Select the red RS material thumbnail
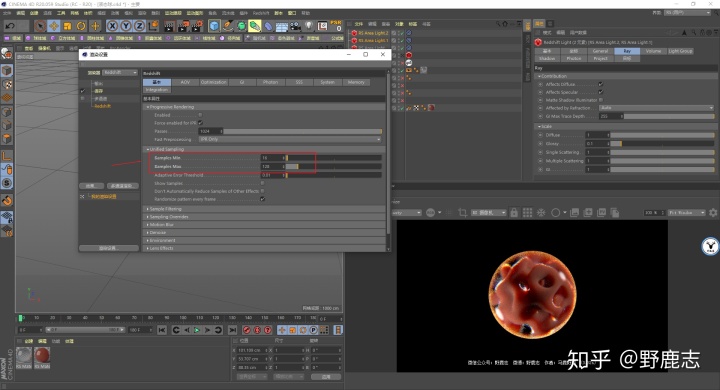The width and height of the screenshot is (720, 390). tap(42, 356)
